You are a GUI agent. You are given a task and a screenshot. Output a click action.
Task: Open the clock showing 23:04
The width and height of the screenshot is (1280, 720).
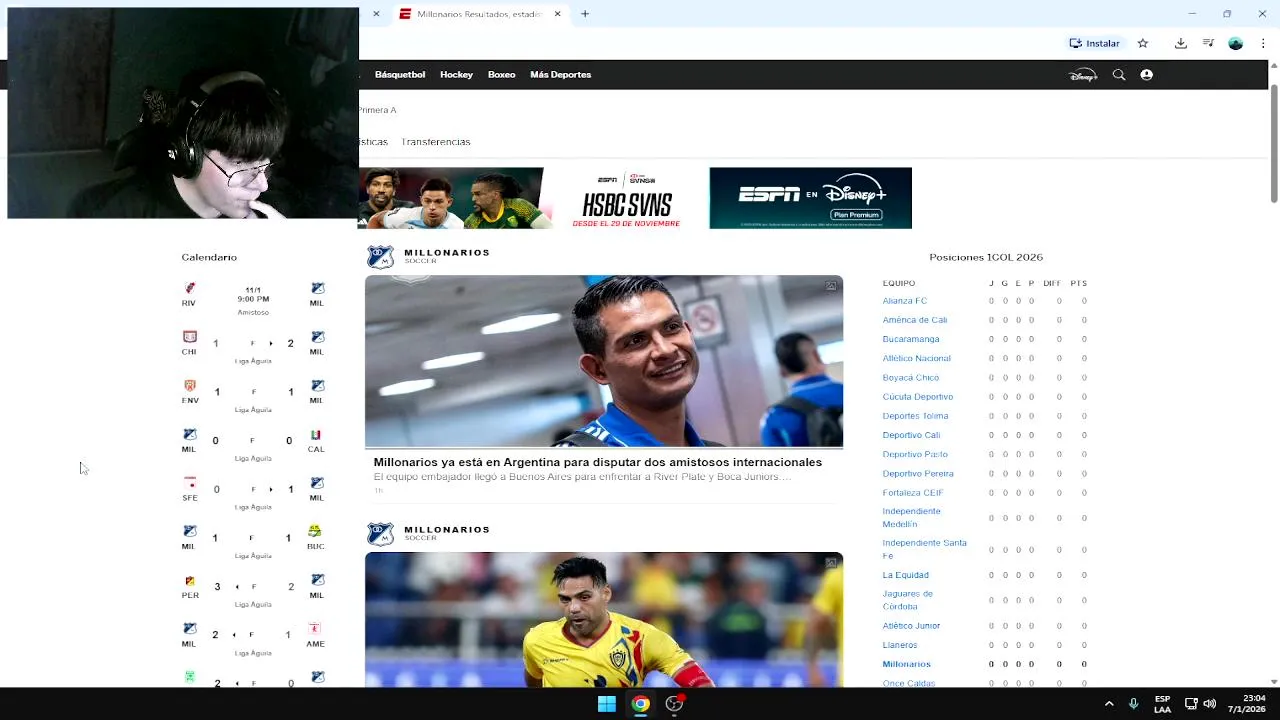pyautogui.click(x=1247, y=704)
